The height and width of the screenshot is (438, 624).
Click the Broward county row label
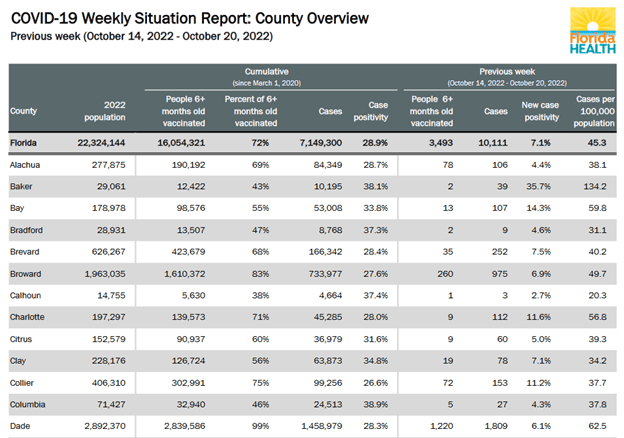[x=26, y=273]
